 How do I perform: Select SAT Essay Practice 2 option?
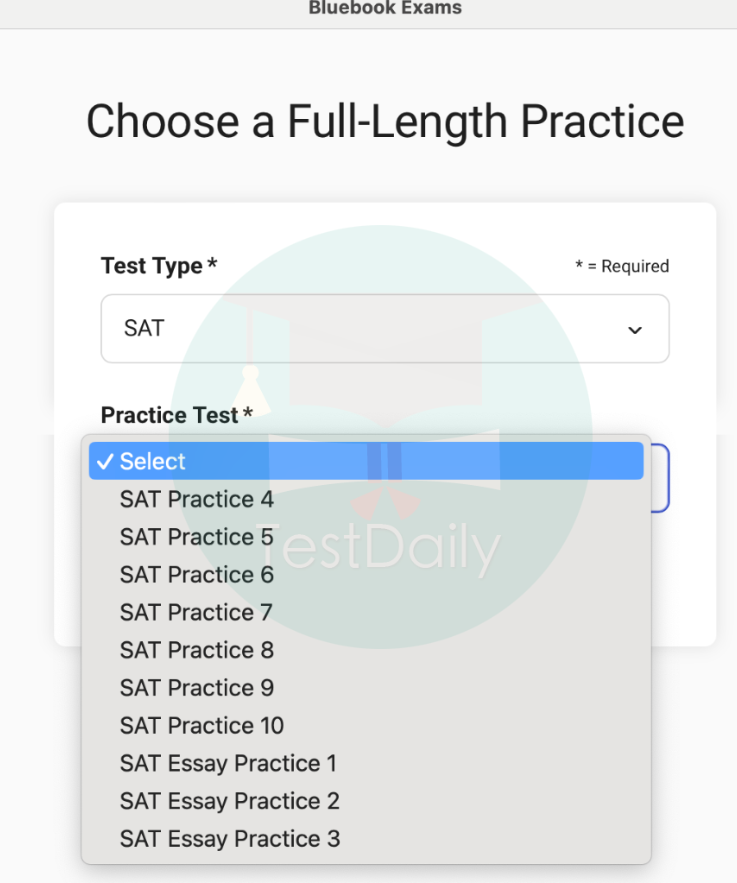[x=230, y=801]
